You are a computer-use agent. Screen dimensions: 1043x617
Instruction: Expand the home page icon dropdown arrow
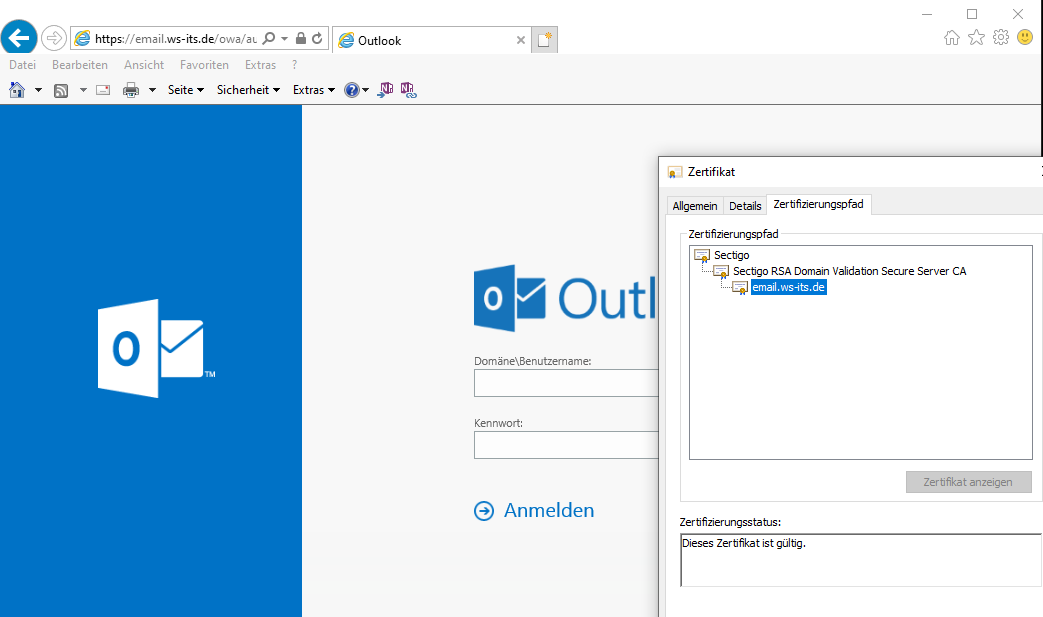pos(38,90)
